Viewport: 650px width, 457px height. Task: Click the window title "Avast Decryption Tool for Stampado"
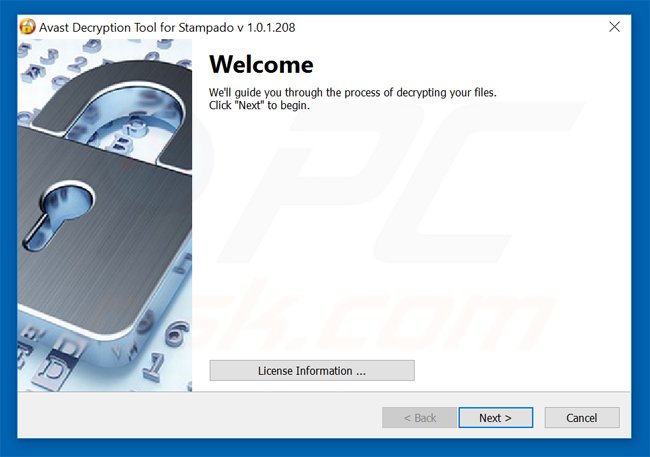coord(136,27)
